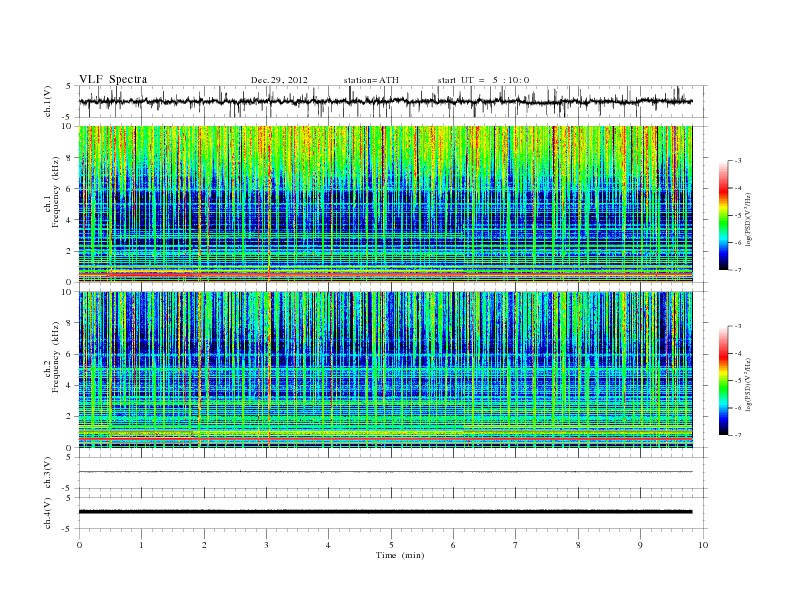Screen dimensions: 792x612
Task: Click the ch.2 colorbar "log(PSD)(V²/Hz)" label
Action: click(748, 384)
